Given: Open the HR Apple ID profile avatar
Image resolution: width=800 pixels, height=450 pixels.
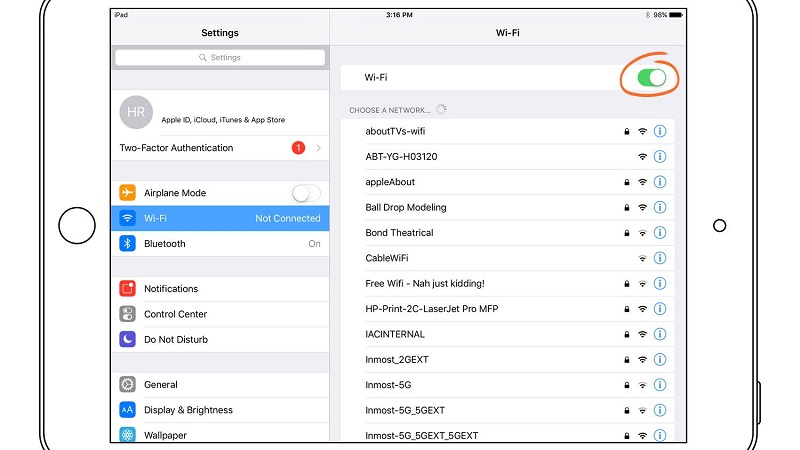Looking at the screenshot, I should 136,114.
